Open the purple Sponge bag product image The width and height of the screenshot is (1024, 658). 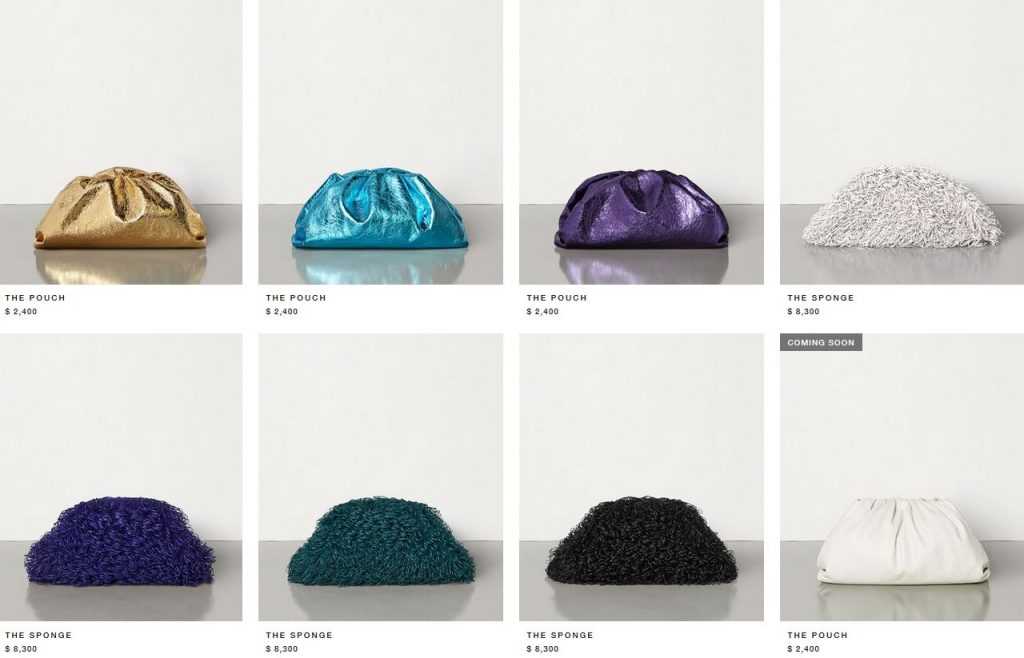point(121,477)
